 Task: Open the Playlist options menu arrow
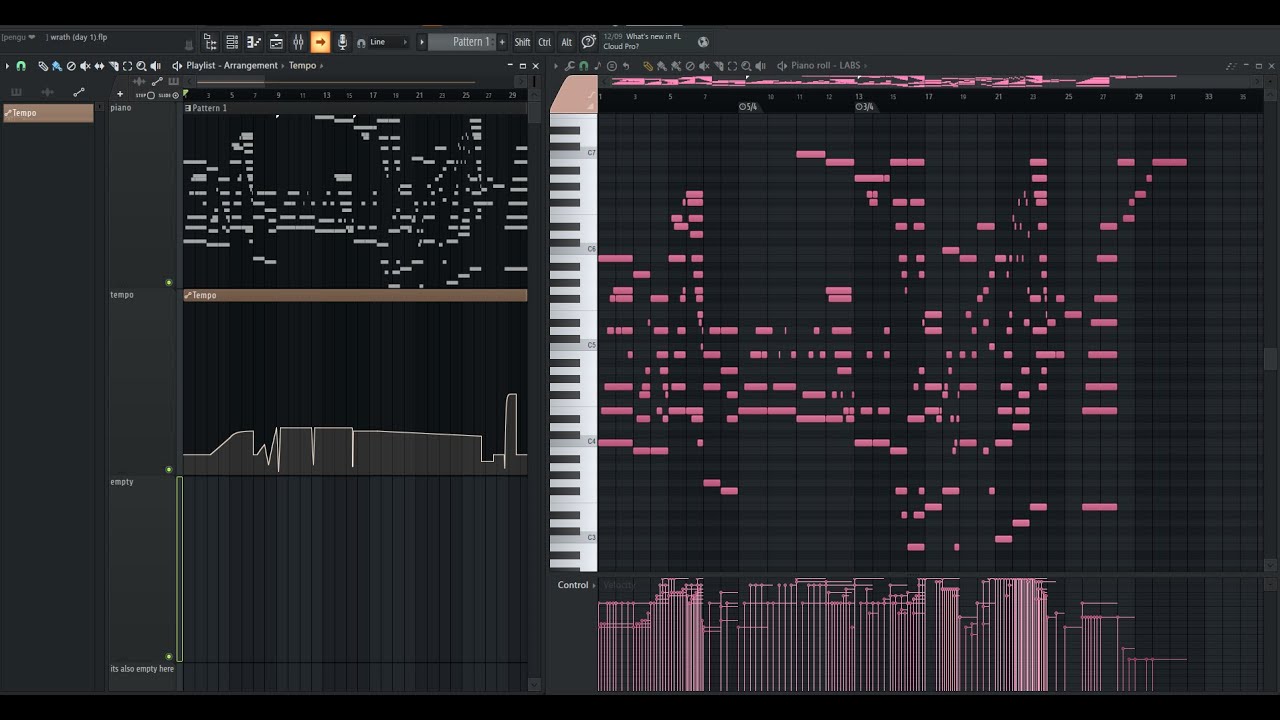click(x=7, y=66)
